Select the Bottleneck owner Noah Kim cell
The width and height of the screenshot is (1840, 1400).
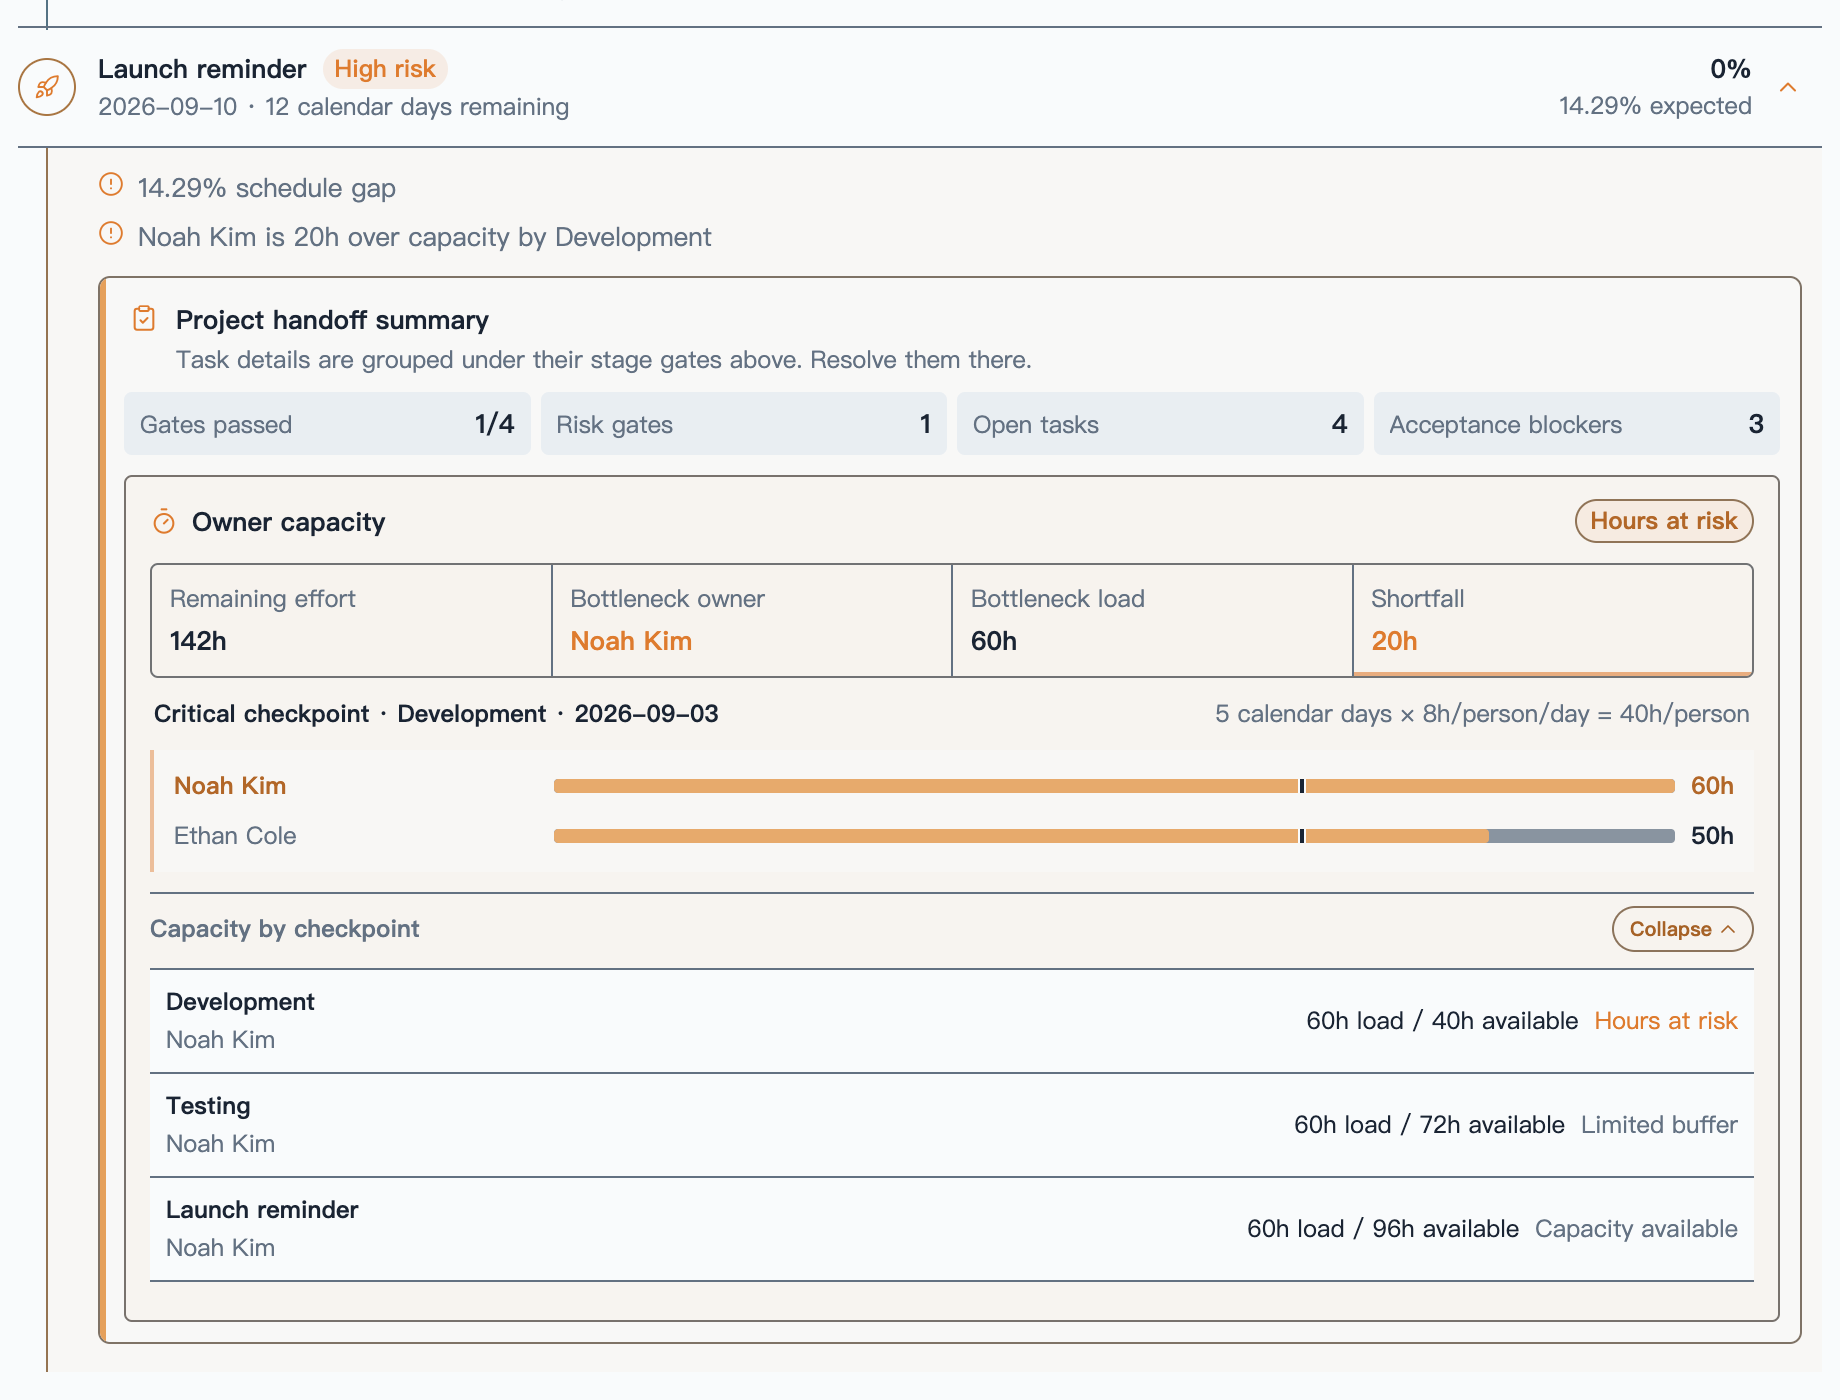tap(752, 620)
